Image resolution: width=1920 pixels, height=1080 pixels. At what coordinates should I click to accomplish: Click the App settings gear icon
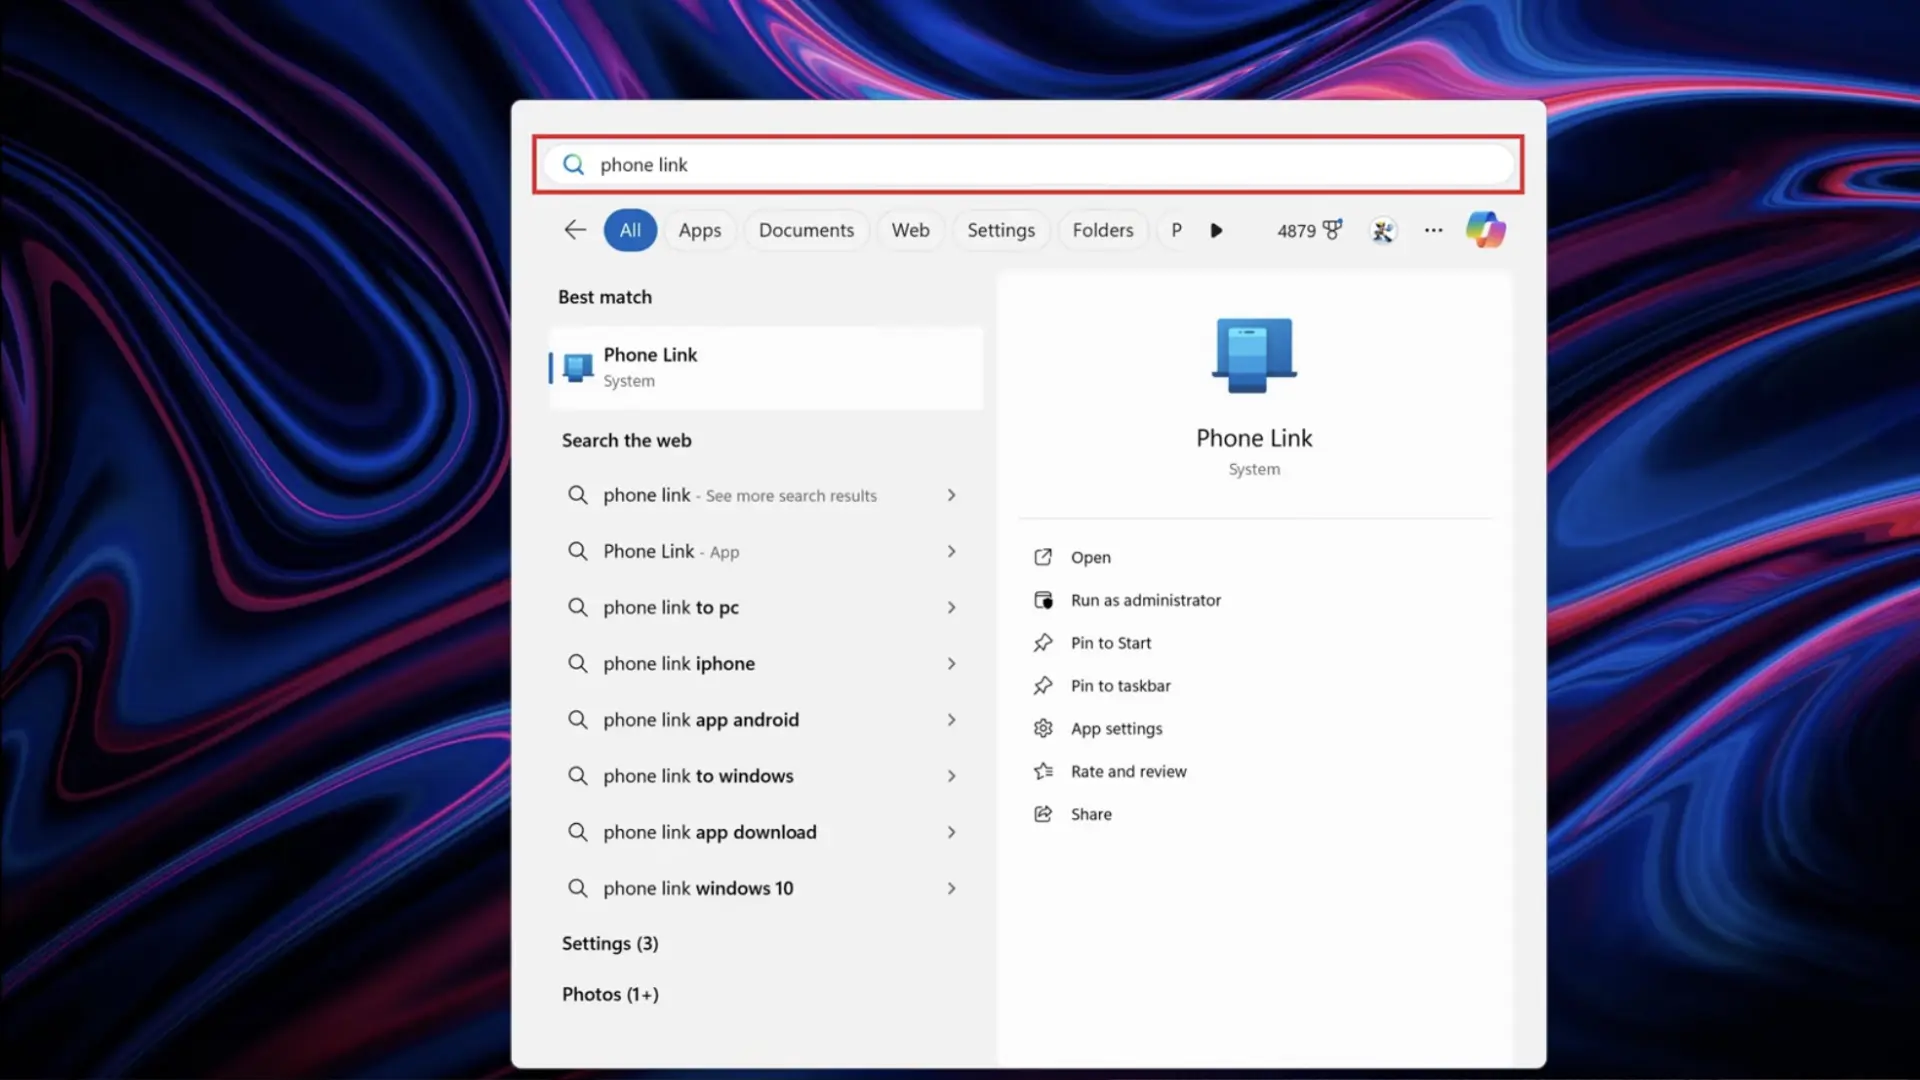[x=1043, y=728]
